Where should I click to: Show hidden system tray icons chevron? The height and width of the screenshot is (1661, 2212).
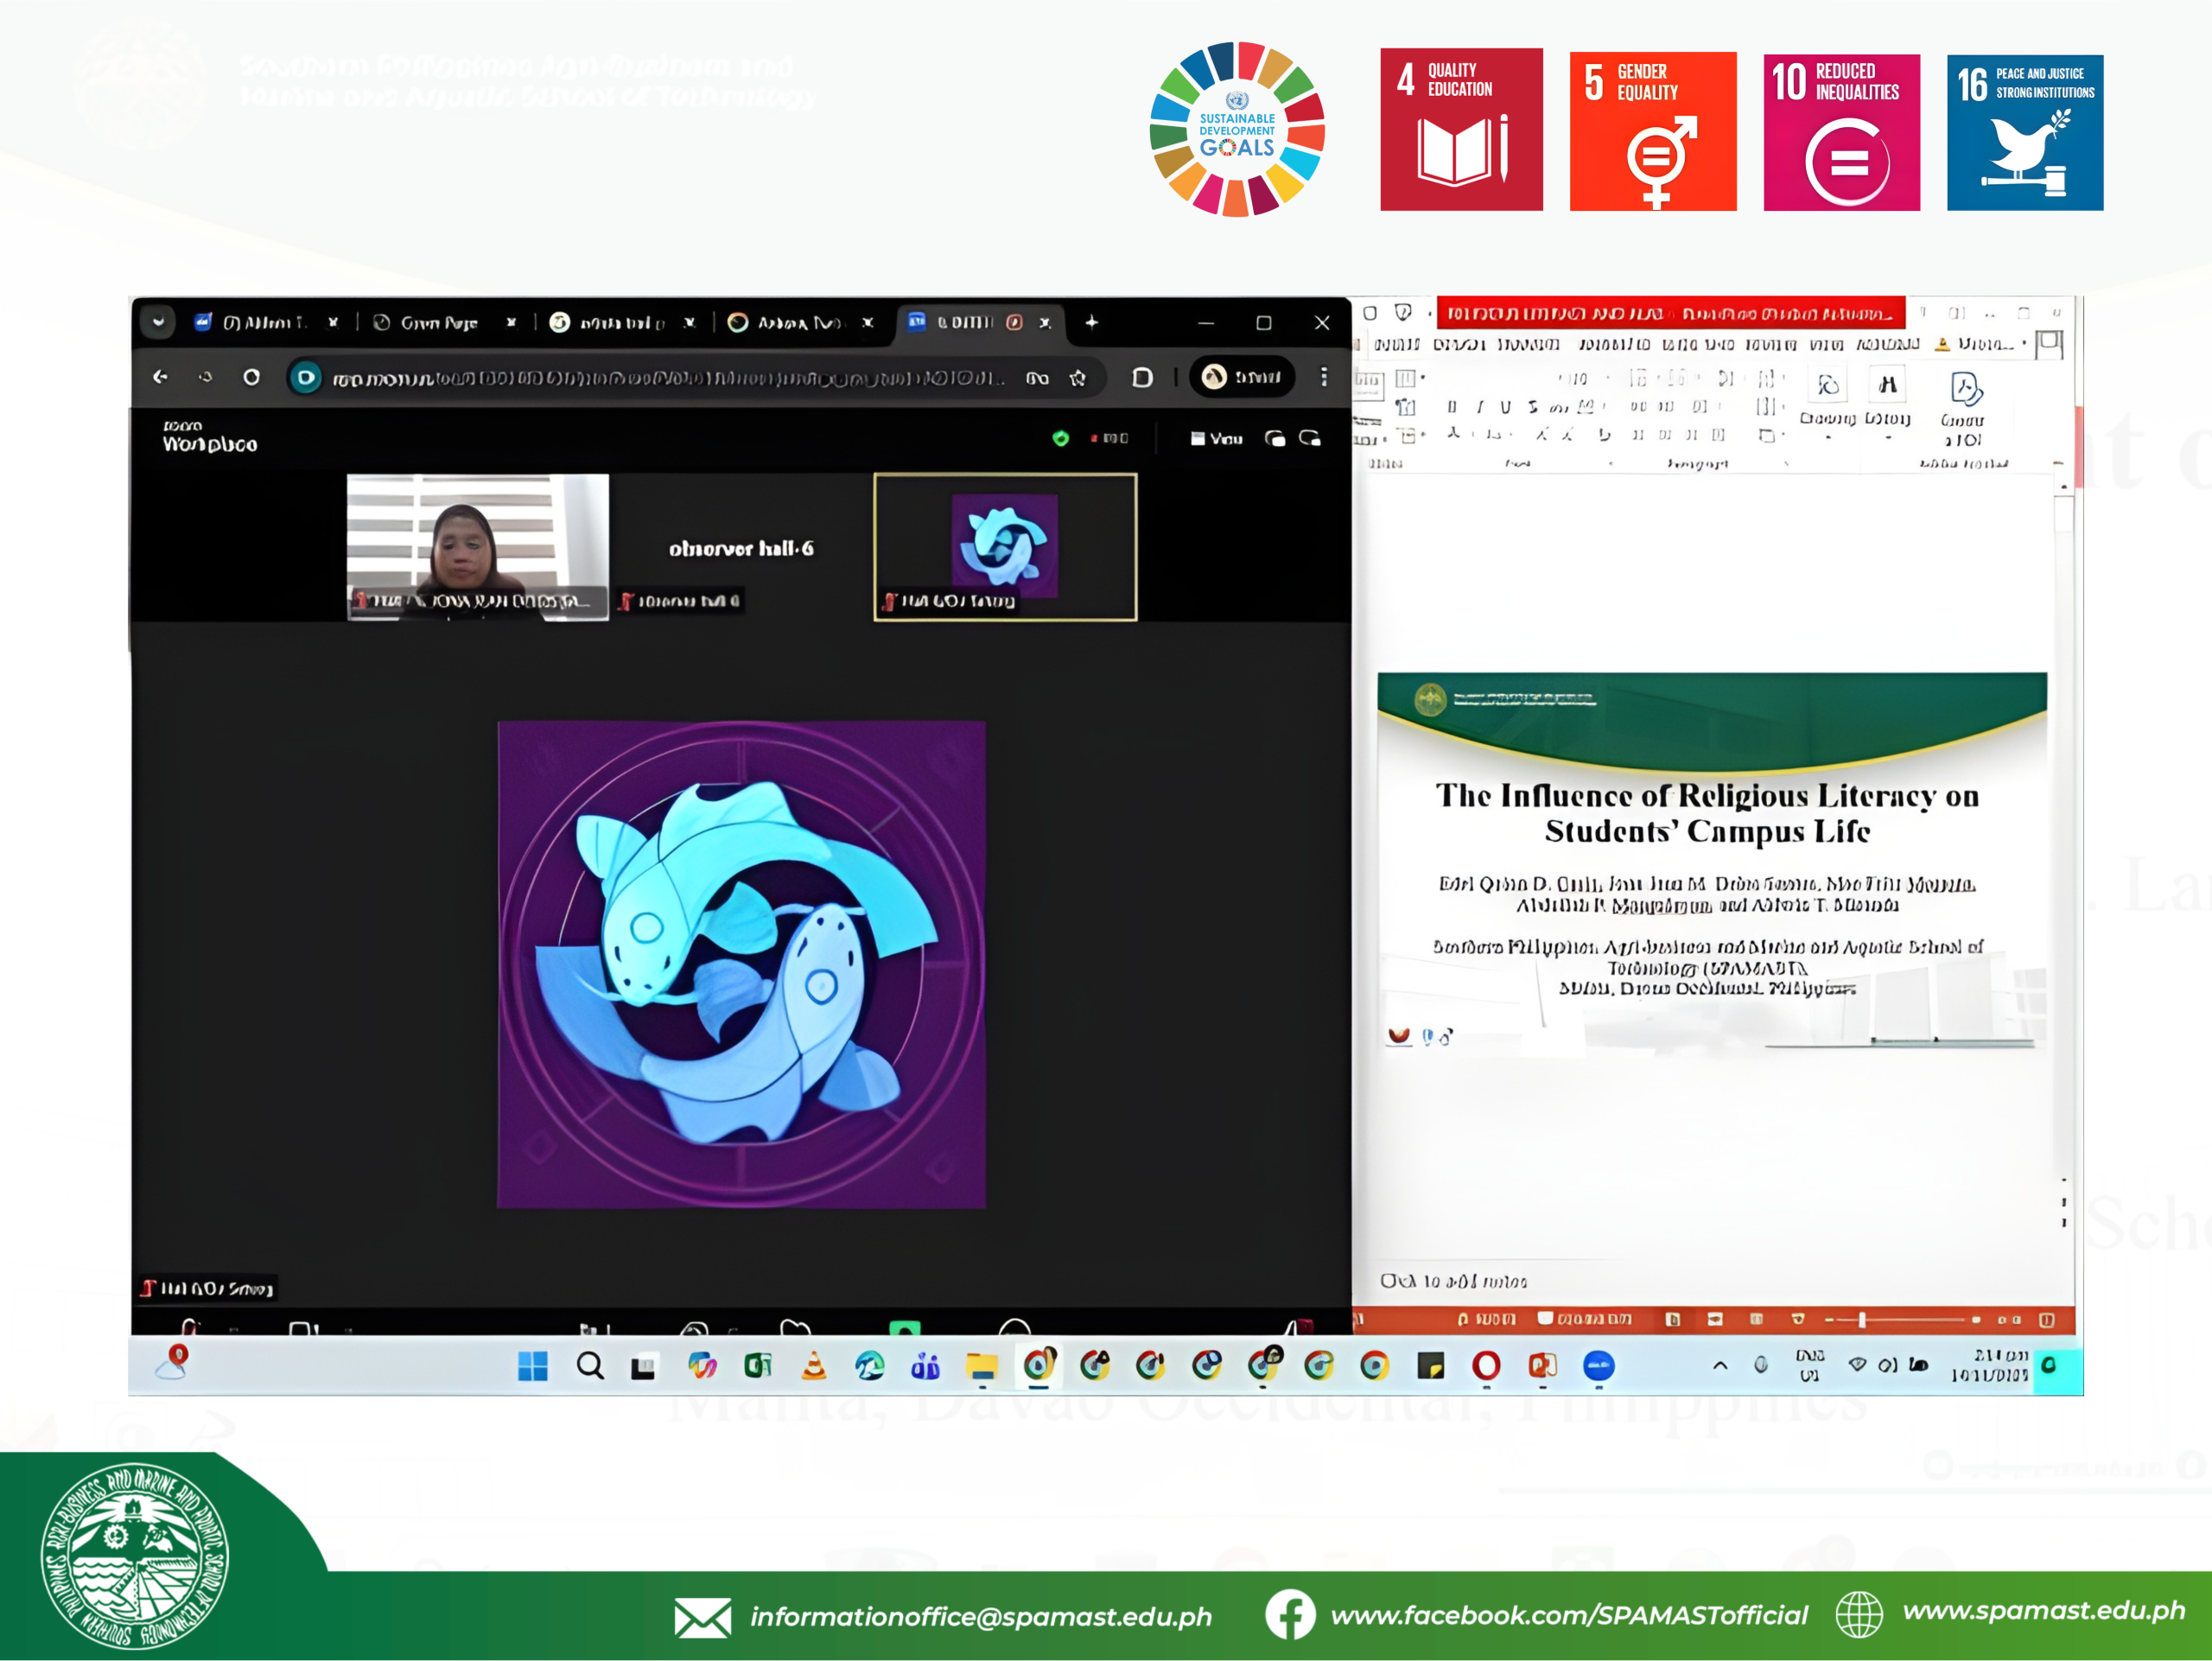click(x=1720, y=1366)
